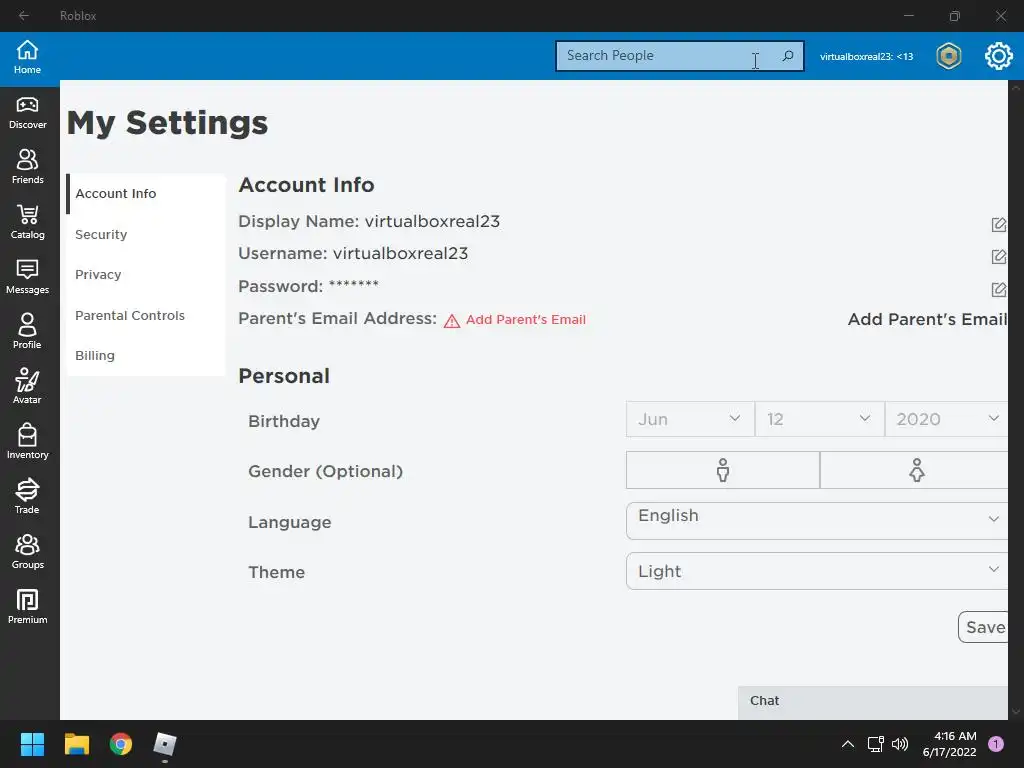The height and width of the screenshot is (768, 1024).
Task: Open the Friends page
Action: pos(27,168)
